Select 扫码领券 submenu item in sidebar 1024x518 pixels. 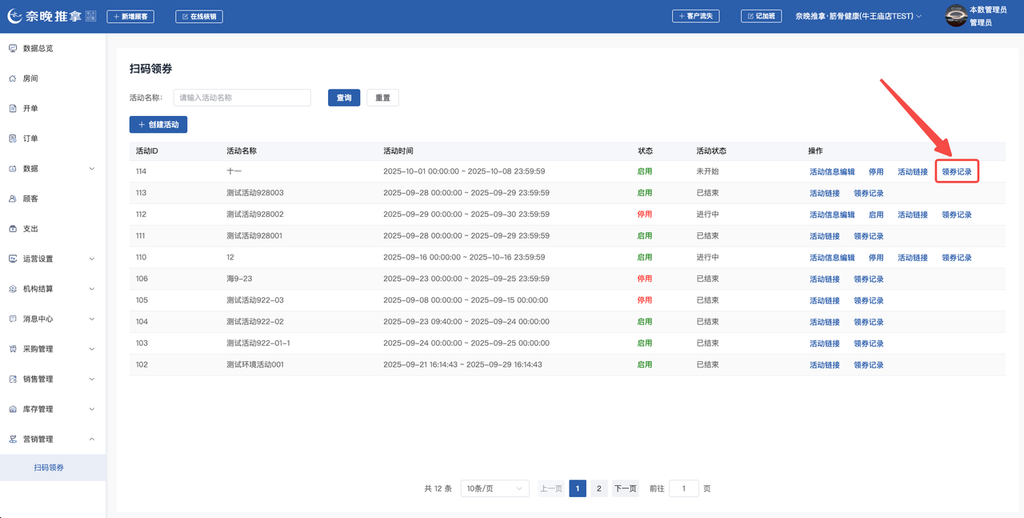coord(48,467)
